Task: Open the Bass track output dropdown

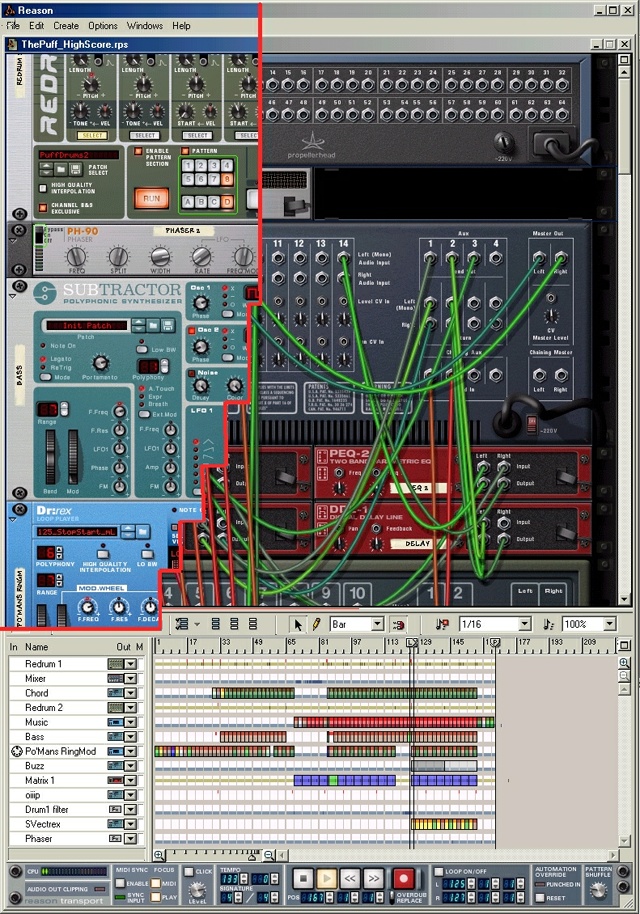Action: tap(131, 737)
